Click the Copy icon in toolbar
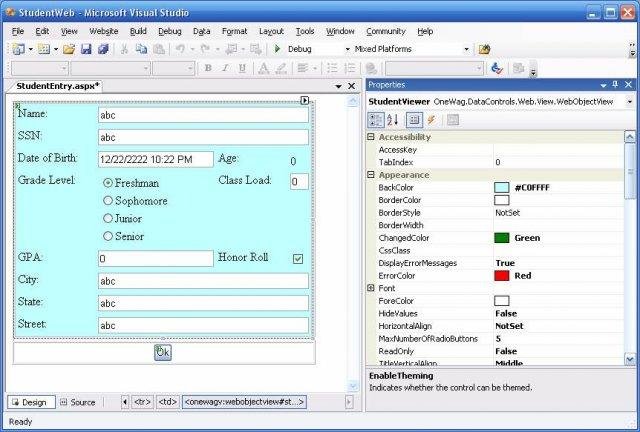 coord(141,49)
